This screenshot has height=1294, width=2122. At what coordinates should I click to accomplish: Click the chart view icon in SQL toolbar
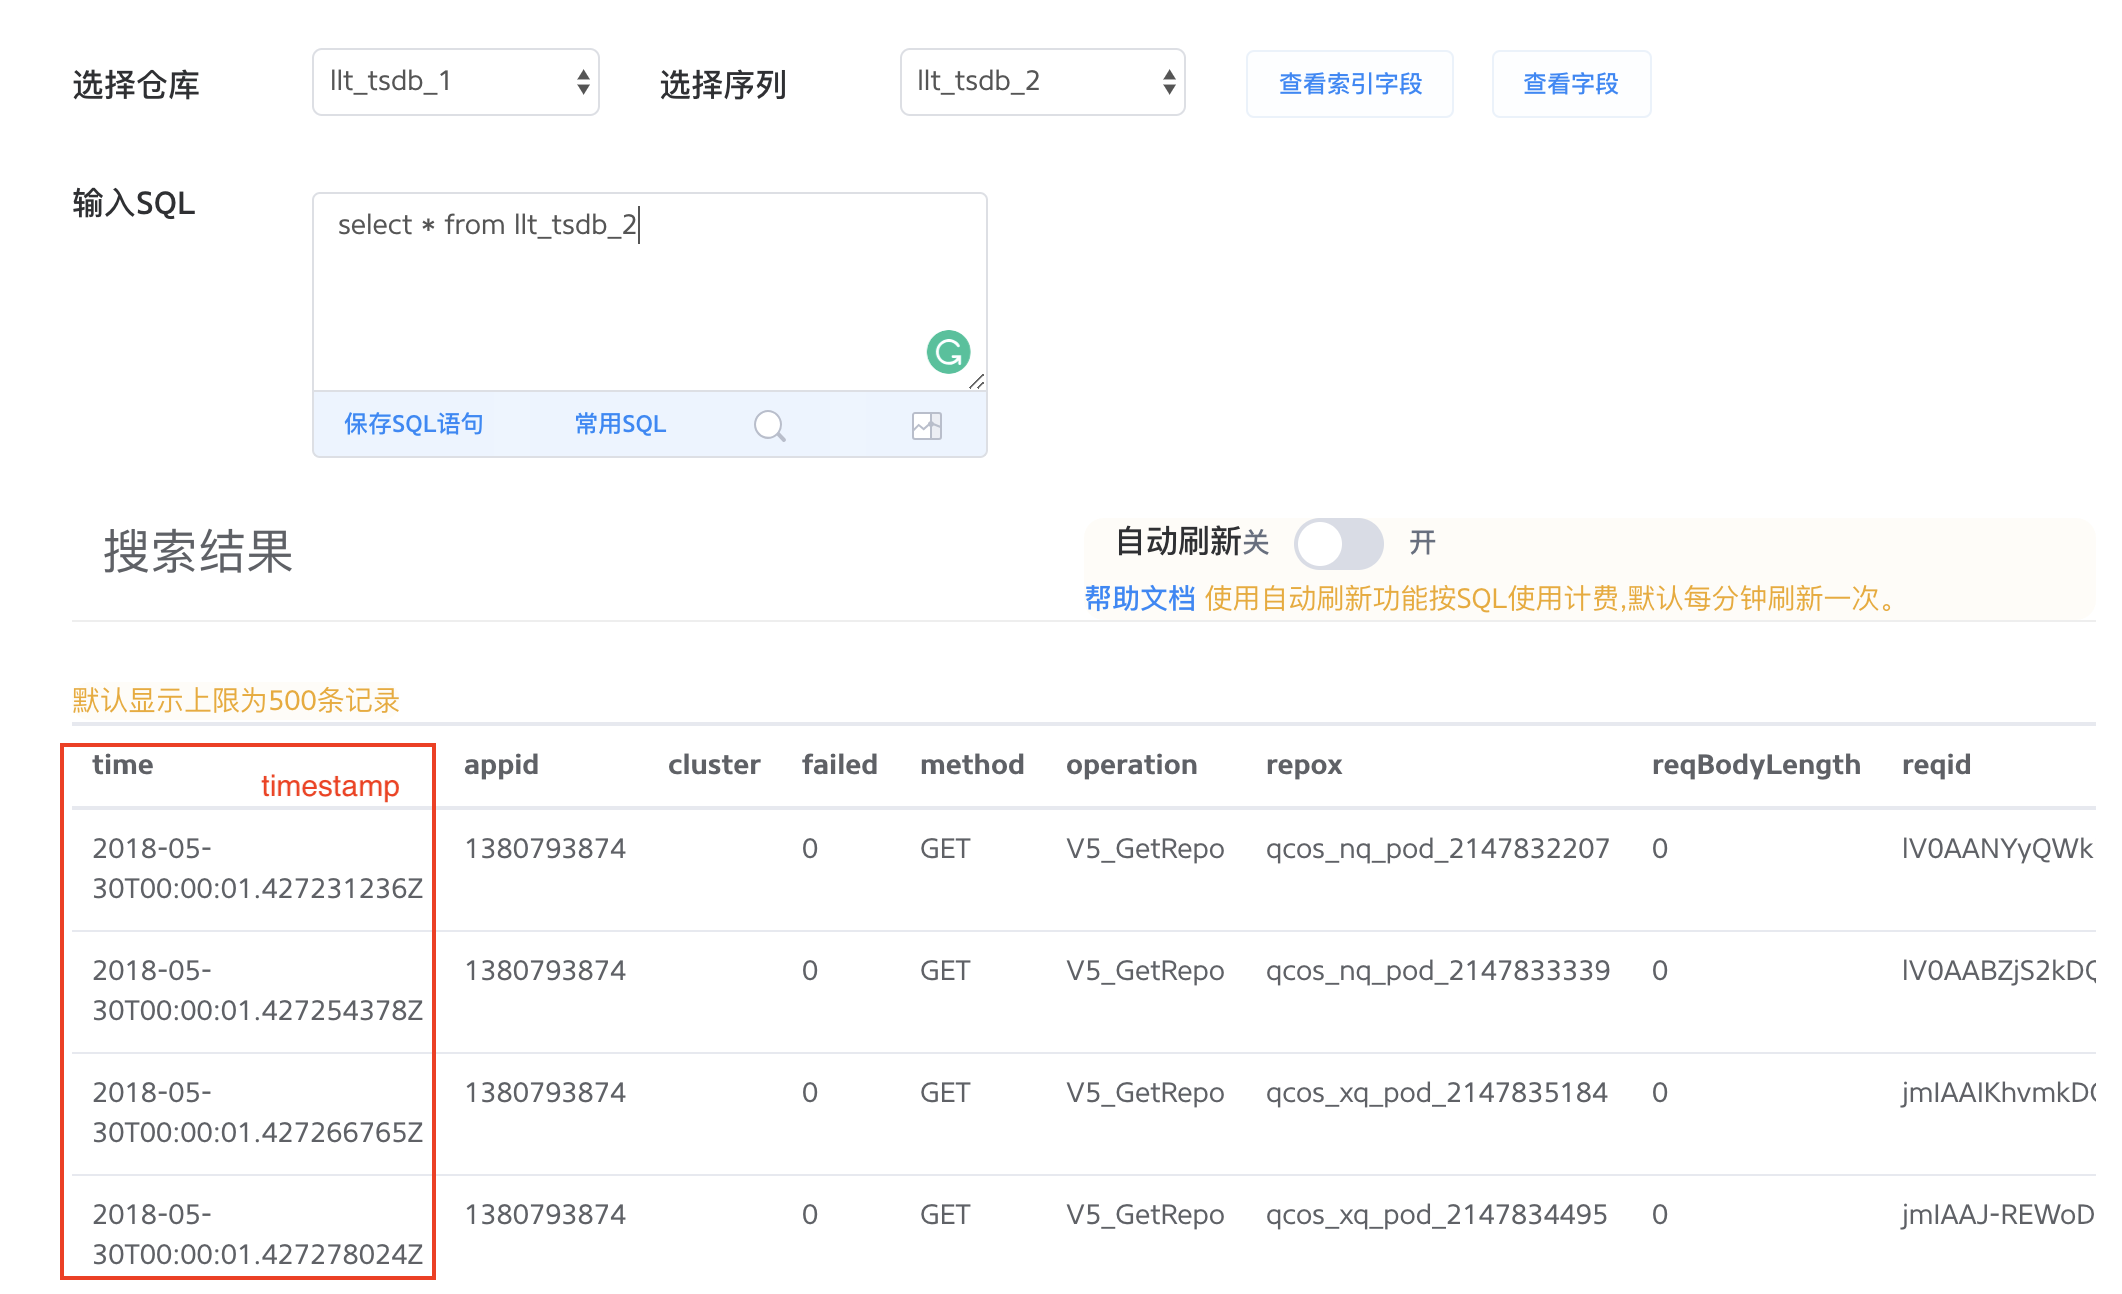tap(927, 426)
